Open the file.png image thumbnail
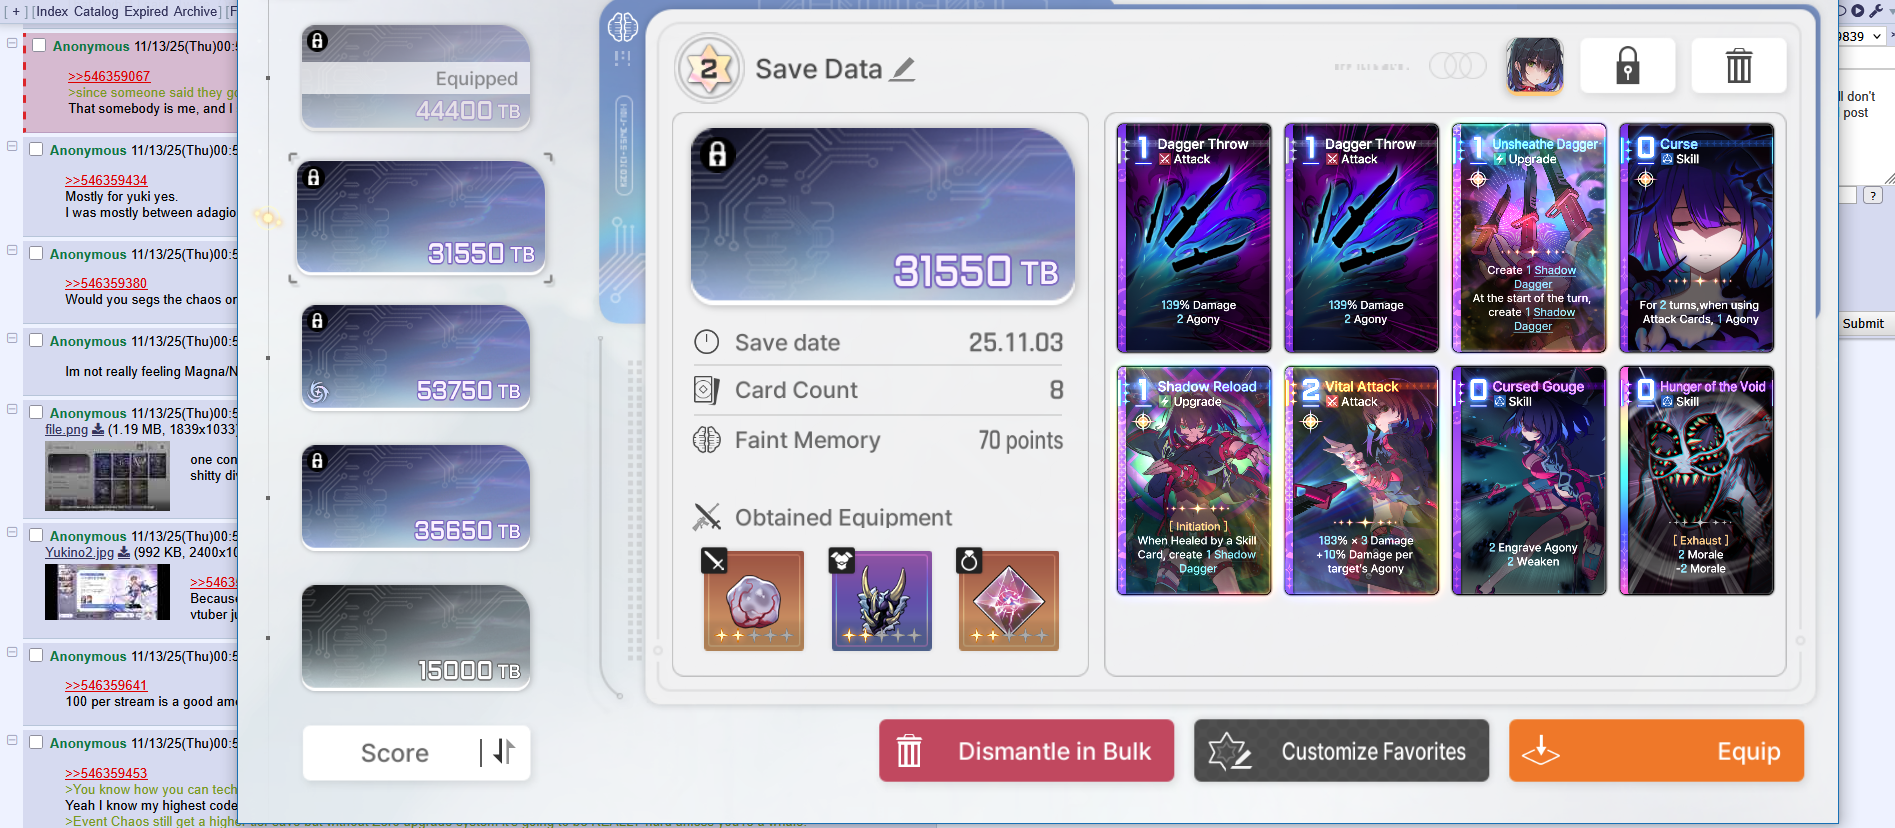The height and width of the screenshot is (828, 1895). [x=107, y=476]
